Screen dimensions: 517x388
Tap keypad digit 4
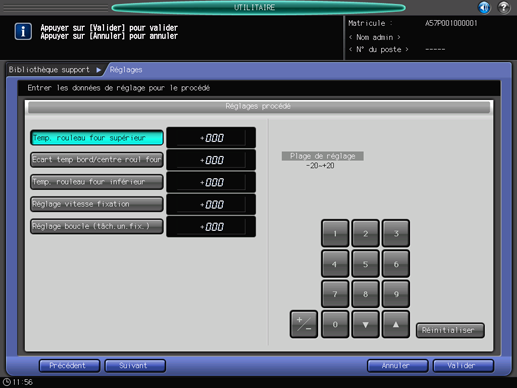click(335, 264)
